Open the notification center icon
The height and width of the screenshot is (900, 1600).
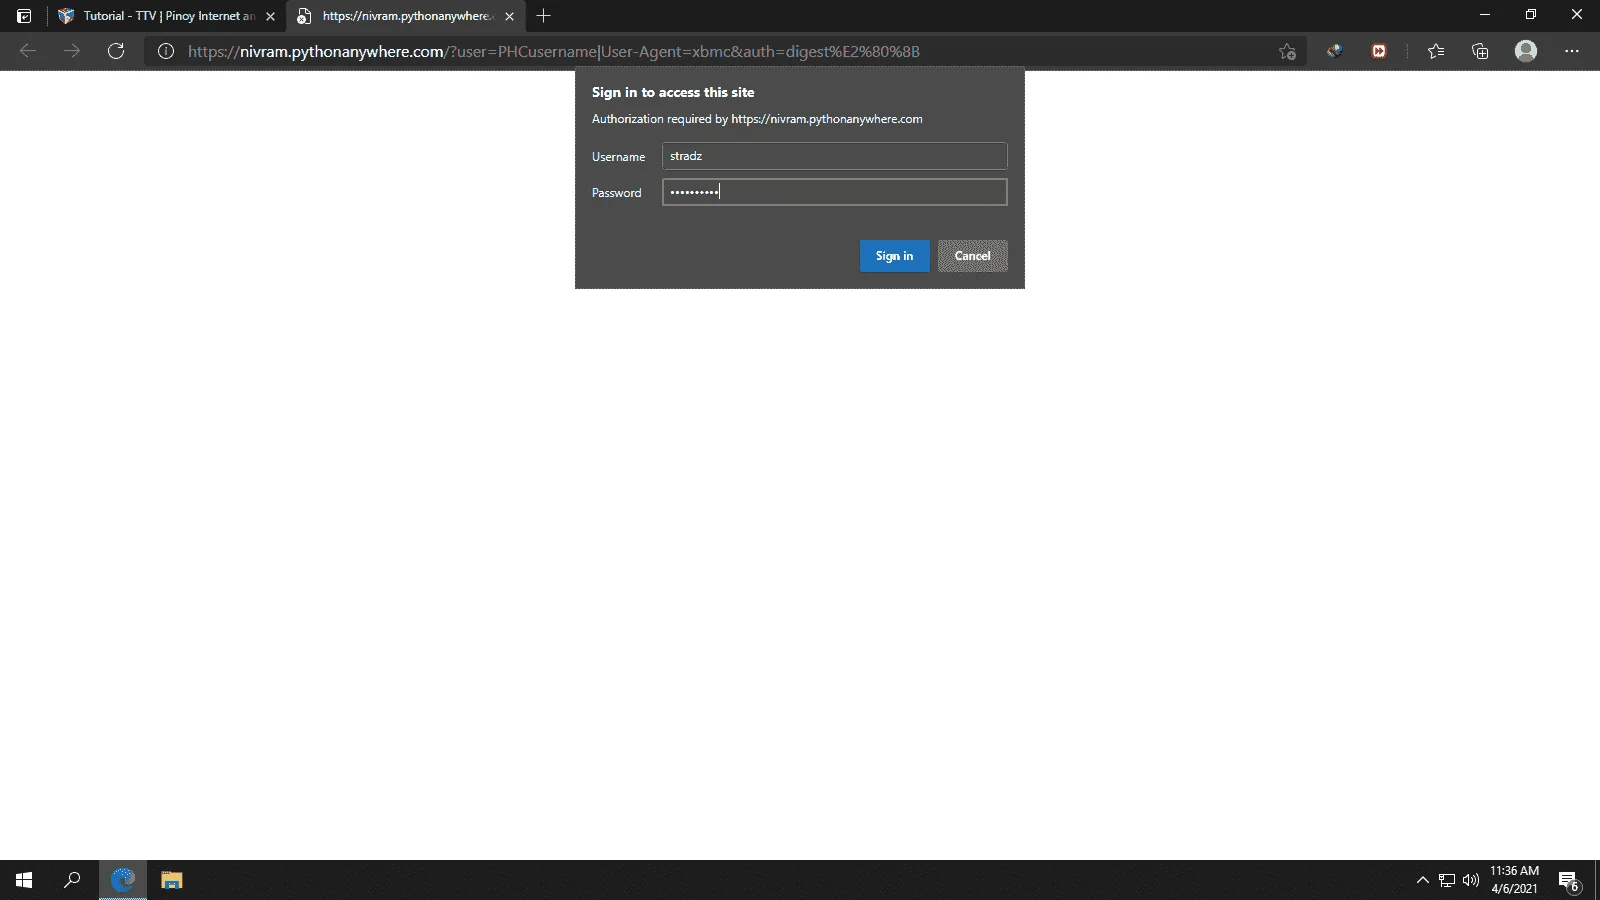click(x=1568, y=880)
